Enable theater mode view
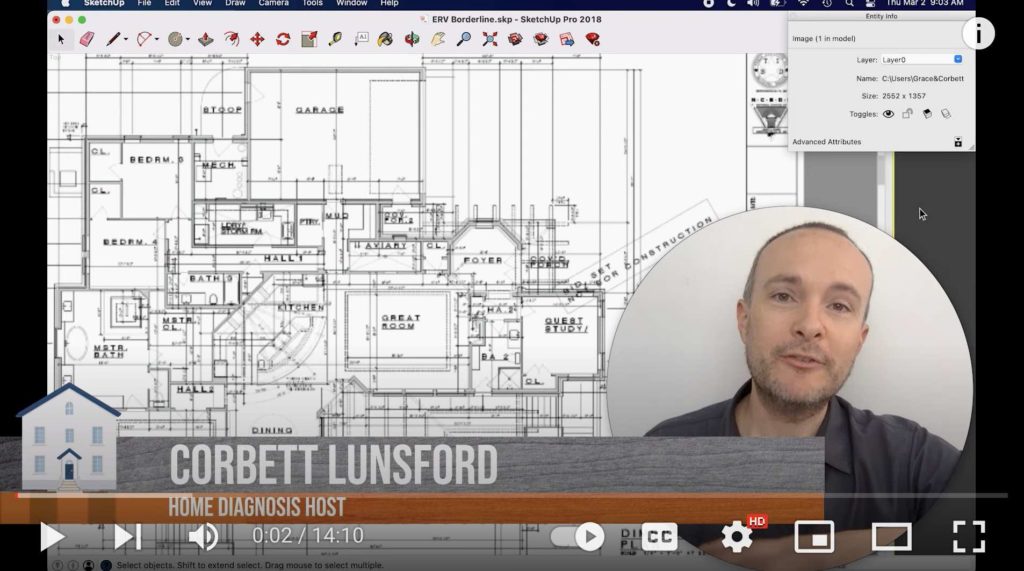This screenshot has width=1024, height=571. (x=891, y=537)
